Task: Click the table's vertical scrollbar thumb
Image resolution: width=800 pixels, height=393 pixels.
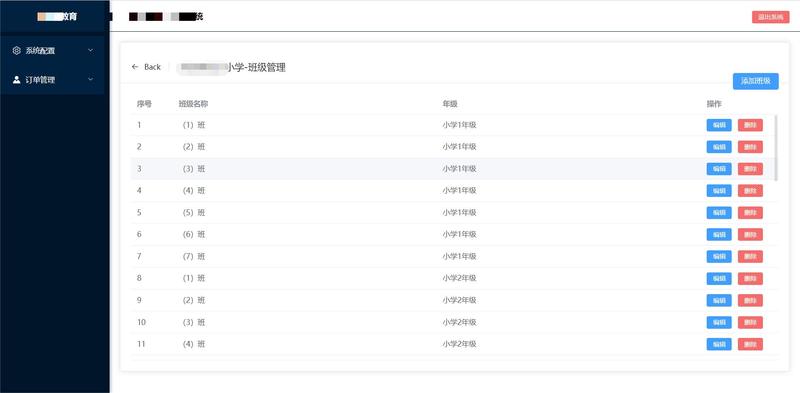Action: (777, 148)
